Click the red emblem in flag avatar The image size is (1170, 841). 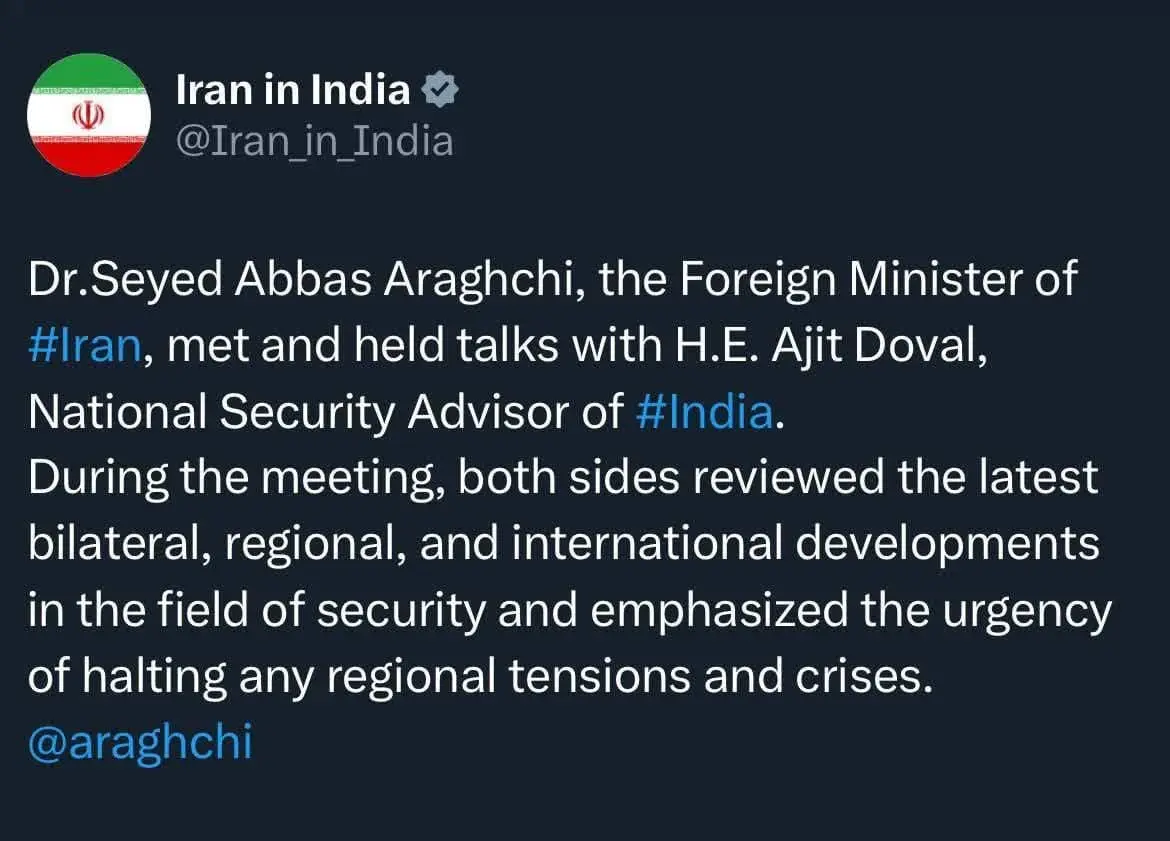(x=88, y=115)
